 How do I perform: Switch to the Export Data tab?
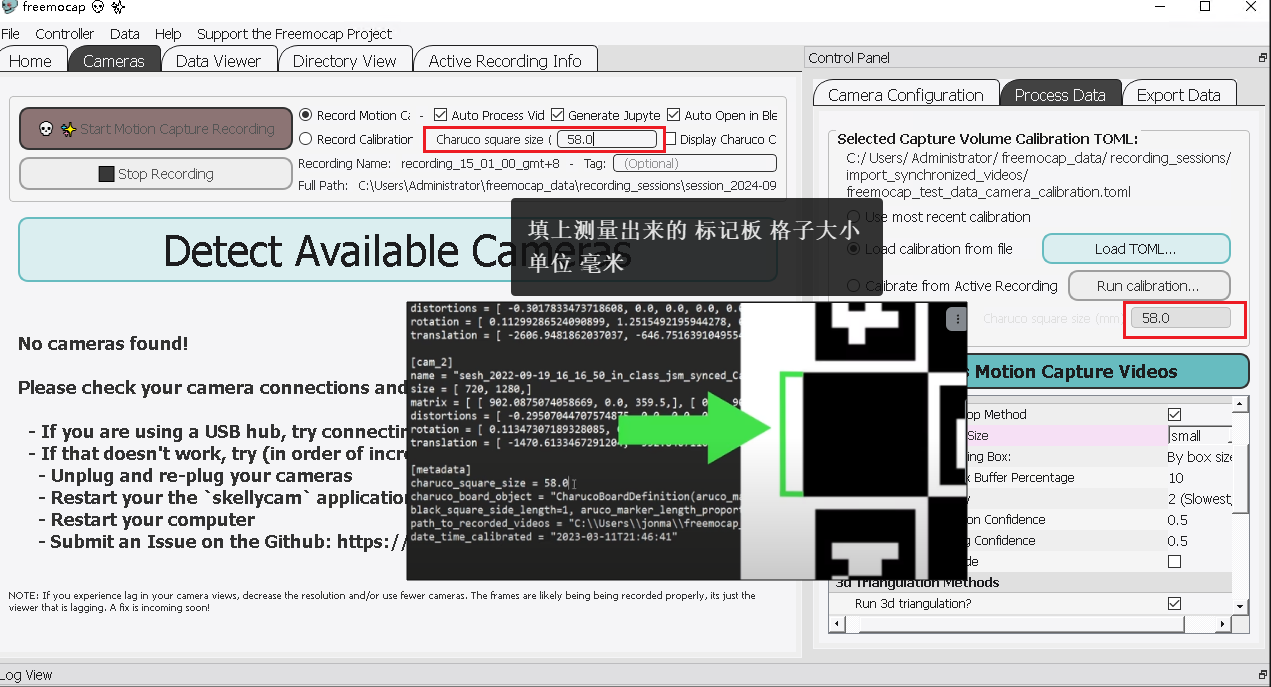point(1179,94)
